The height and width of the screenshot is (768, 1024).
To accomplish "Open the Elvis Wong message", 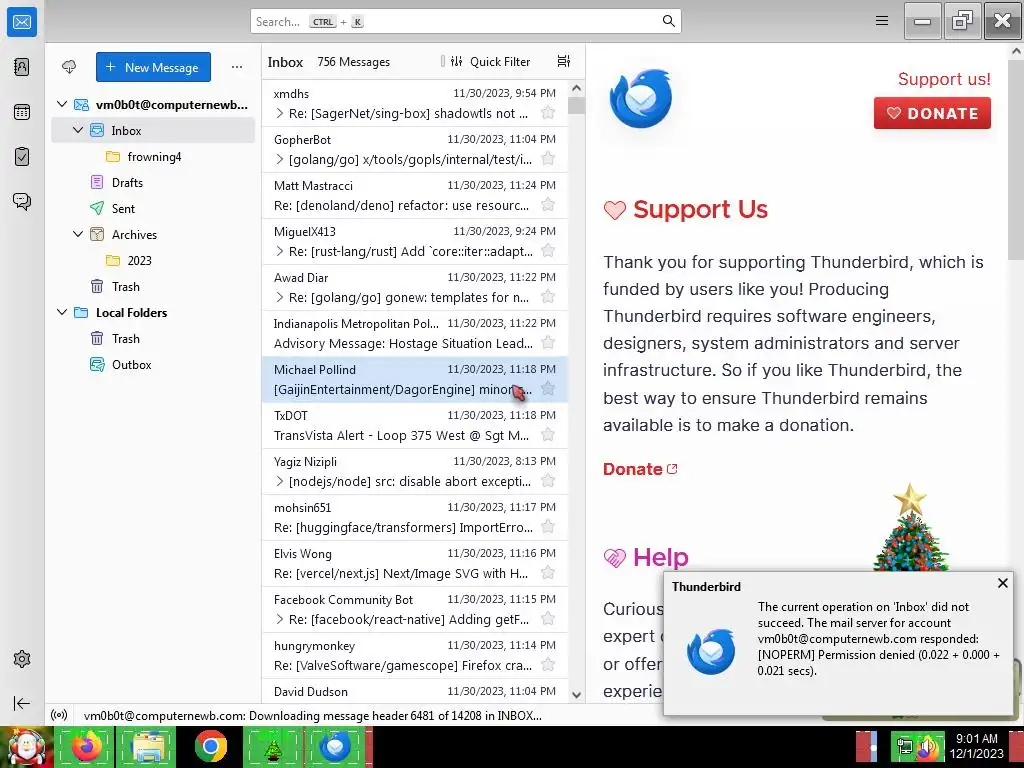I will pos(415,564).
